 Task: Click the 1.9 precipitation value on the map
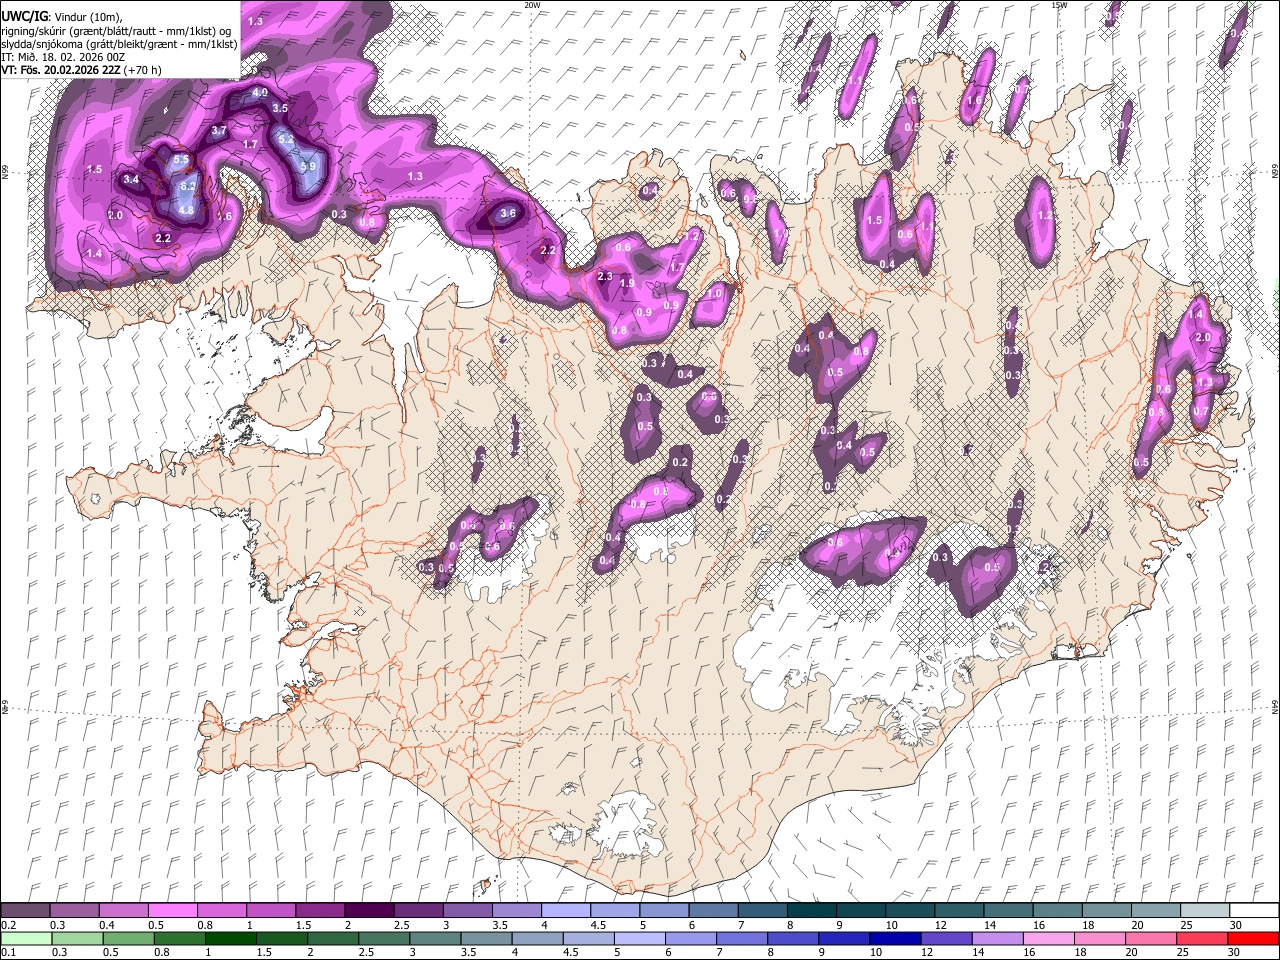627,284
